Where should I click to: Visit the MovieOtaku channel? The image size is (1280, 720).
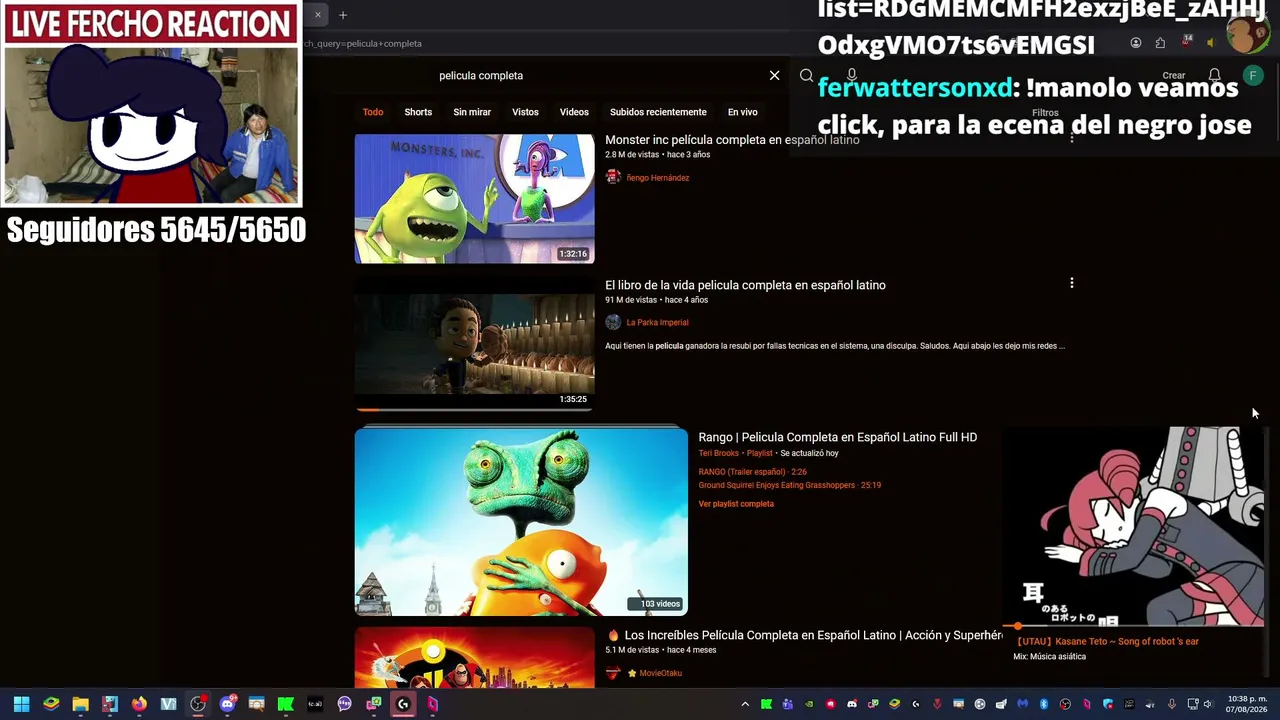coord(660,673)
